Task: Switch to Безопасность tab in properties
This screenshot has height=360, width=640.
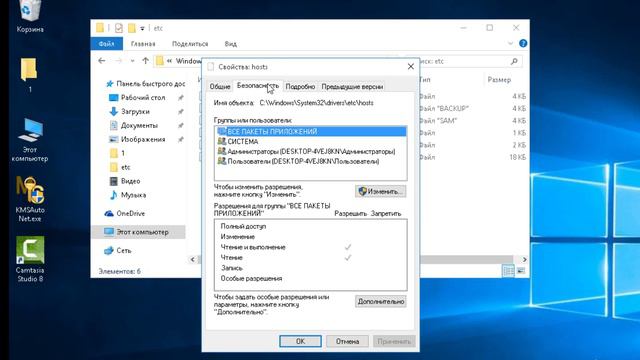Action: pyautogui.click(x=258, y=86)
